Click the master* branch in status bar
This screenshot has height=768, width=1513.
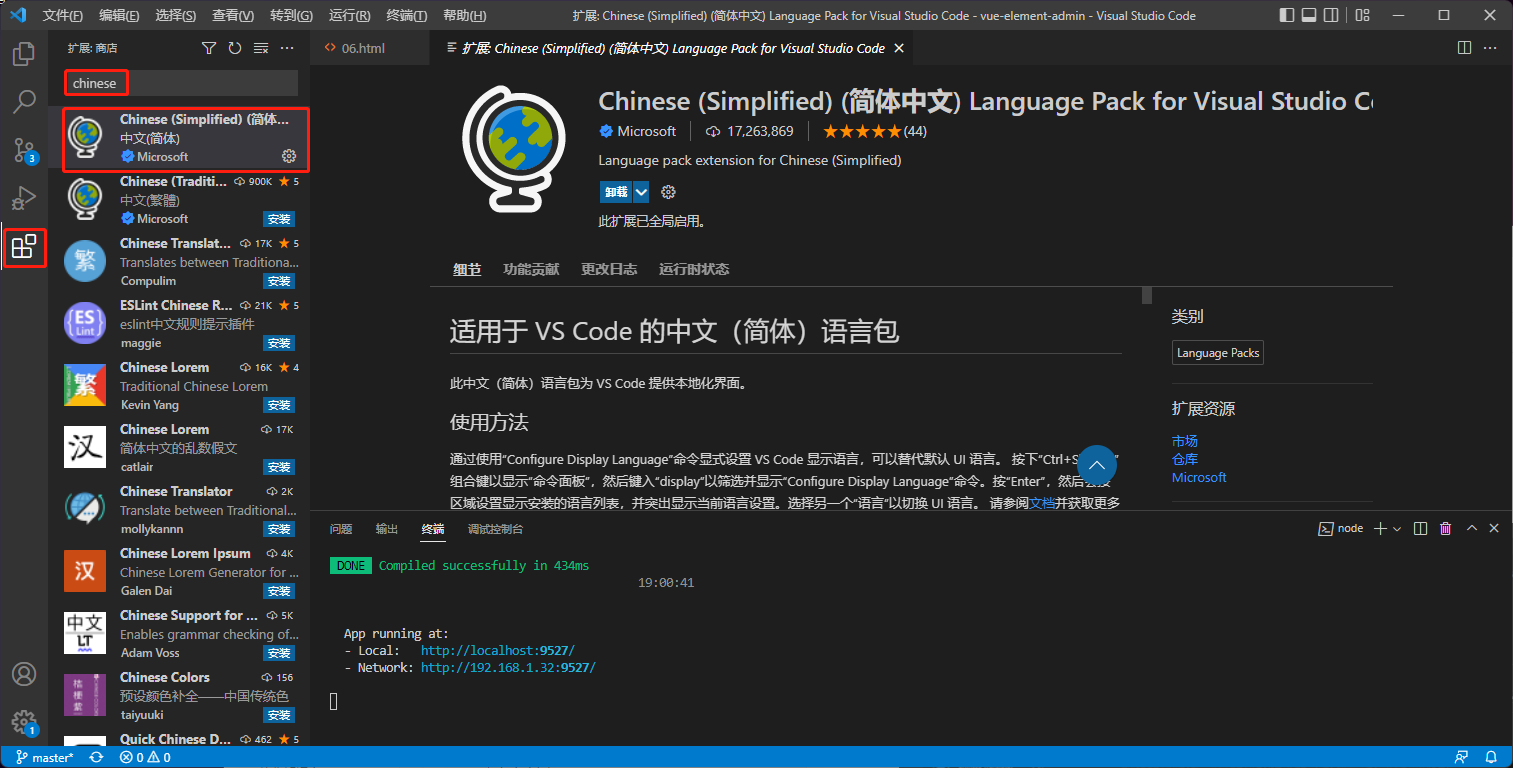pyautogui.click(x=44, y=757)
